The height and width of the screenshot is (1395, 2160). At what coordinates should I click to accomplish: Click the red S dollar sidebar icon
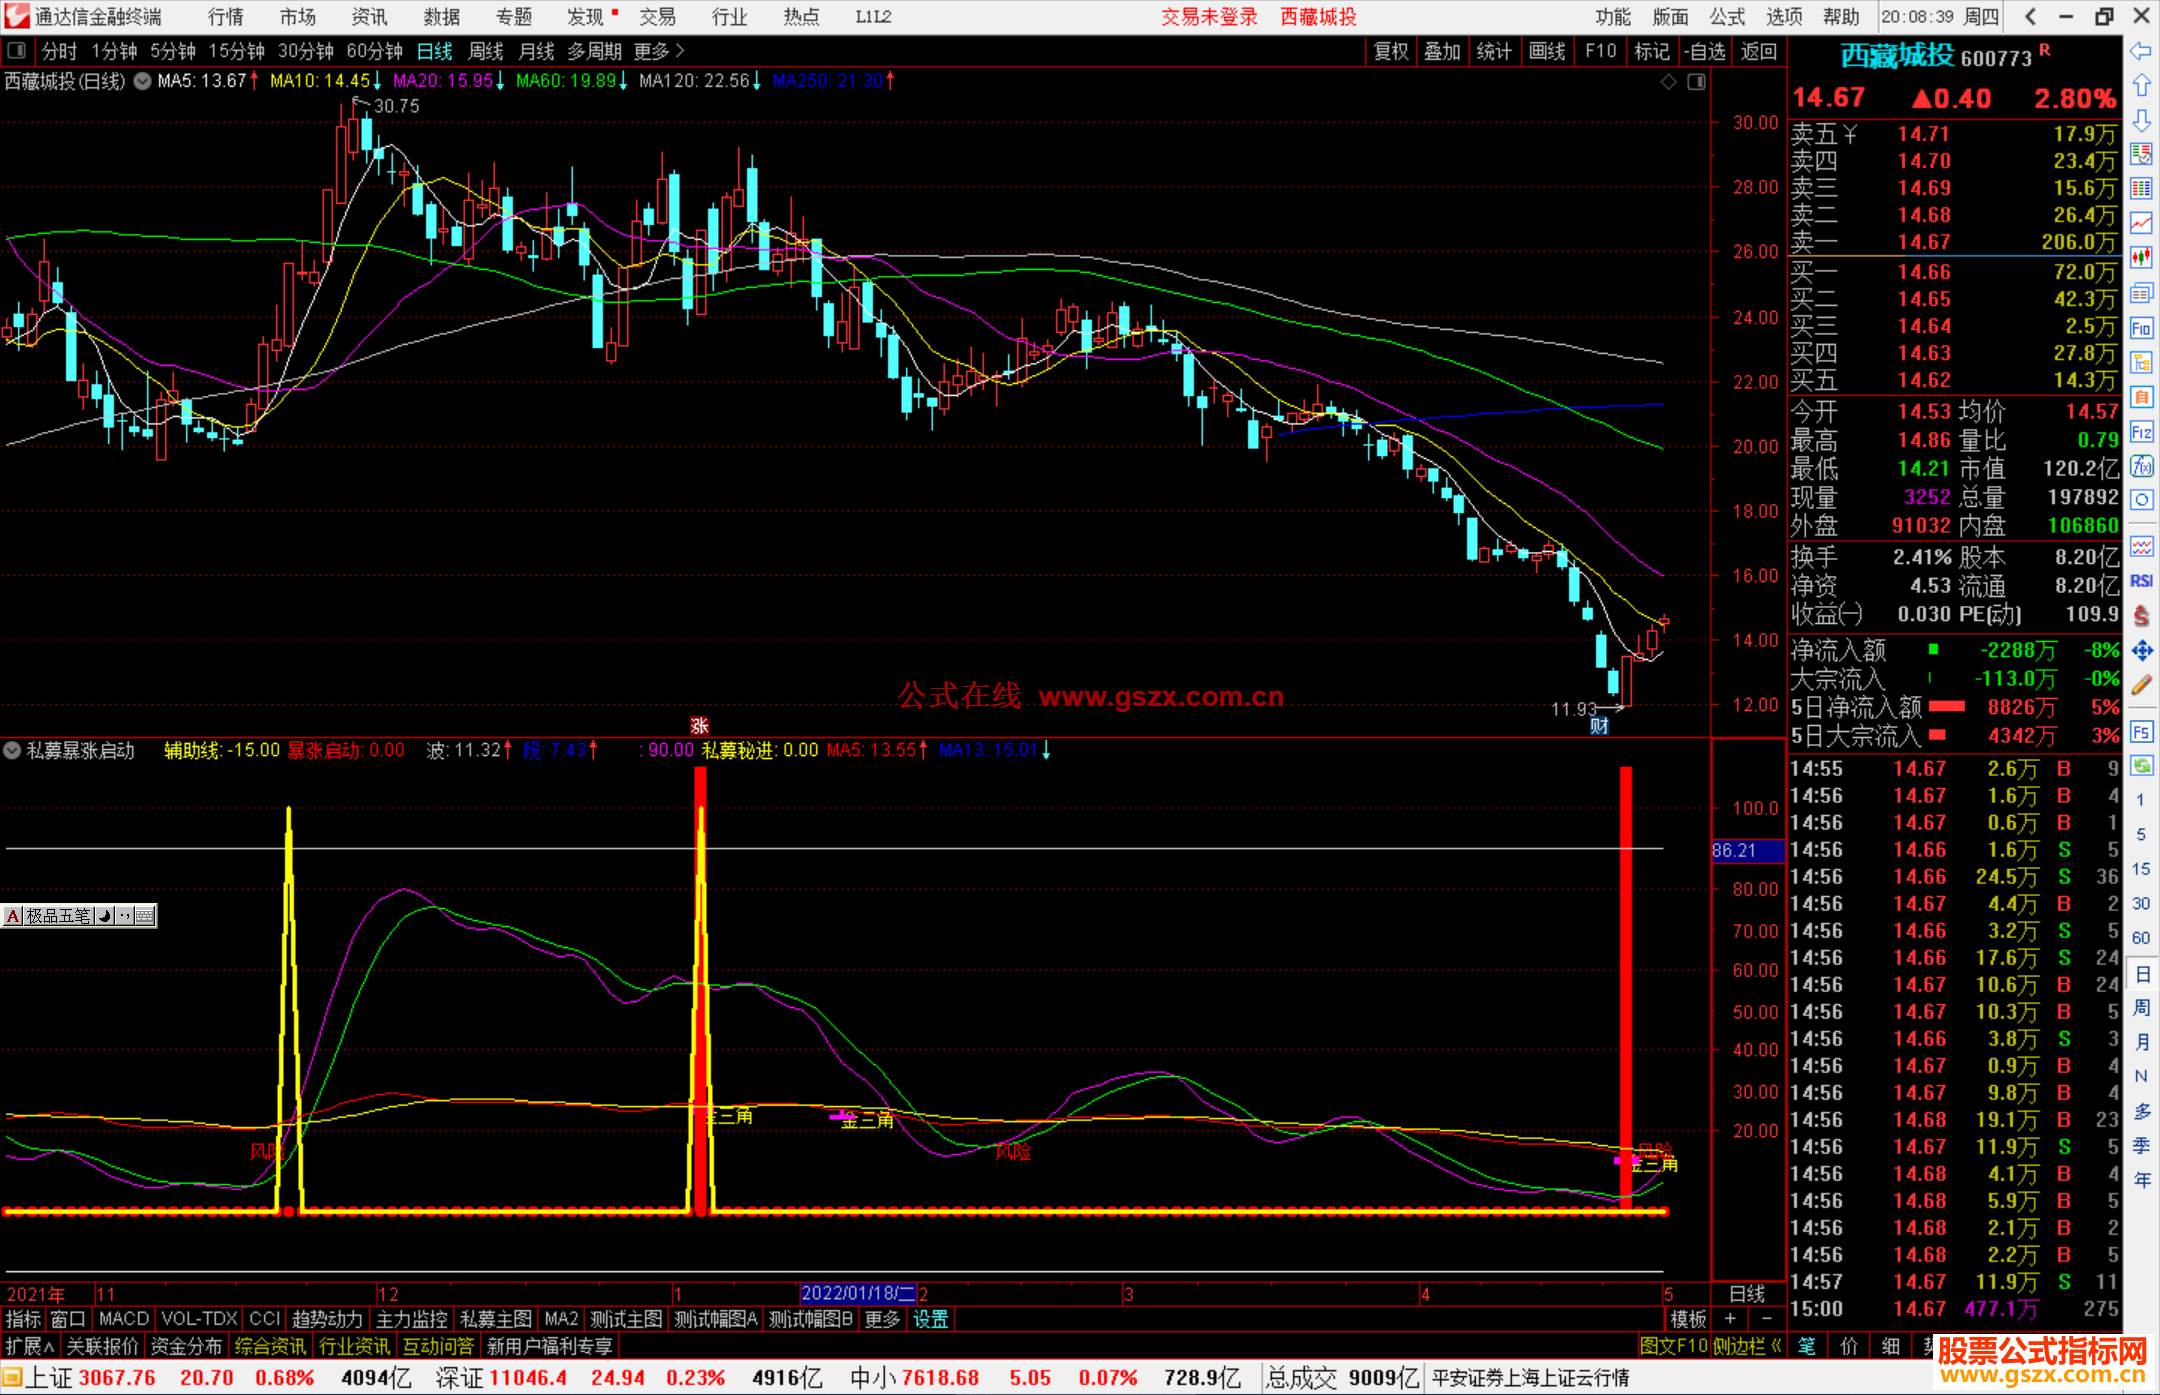tap(2141, 616)
